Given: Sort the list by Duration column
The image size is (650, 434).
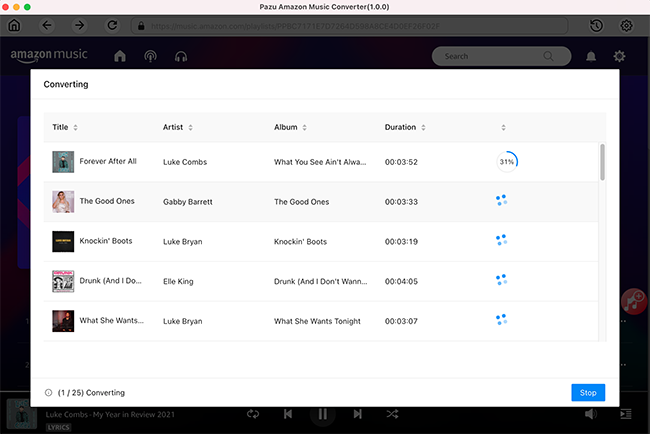Looking at the screenshot, I should 405,127.
